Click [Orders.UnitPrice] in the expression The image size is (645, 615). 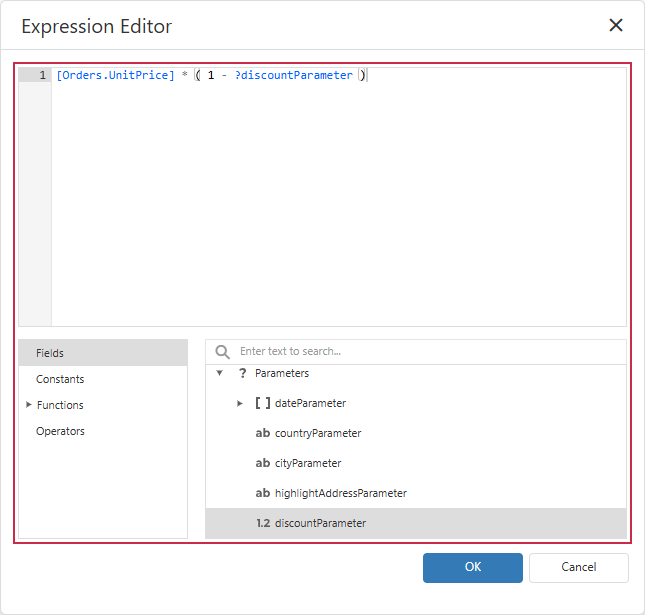pyautogui.click(x=115, y=75)
